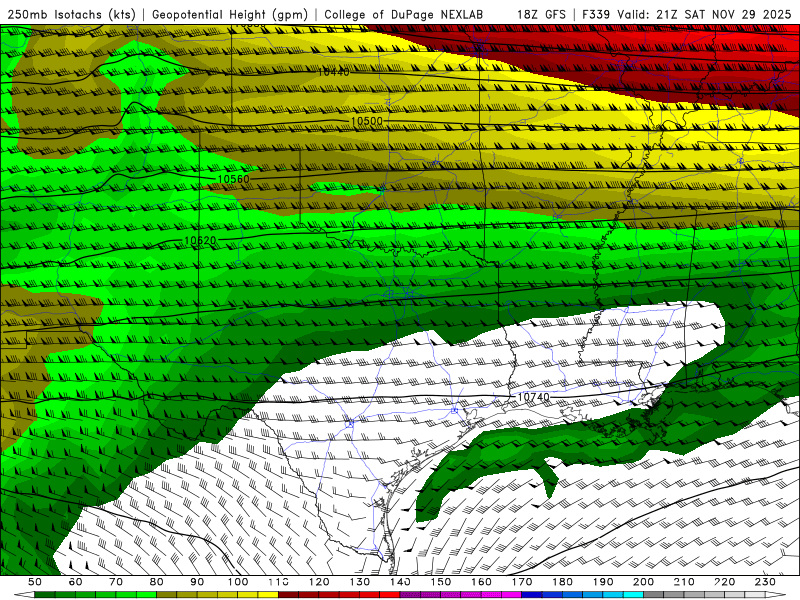Screen dimensions: 800x600
Task: Click the 100 value on the color scale
Action: 238,582
